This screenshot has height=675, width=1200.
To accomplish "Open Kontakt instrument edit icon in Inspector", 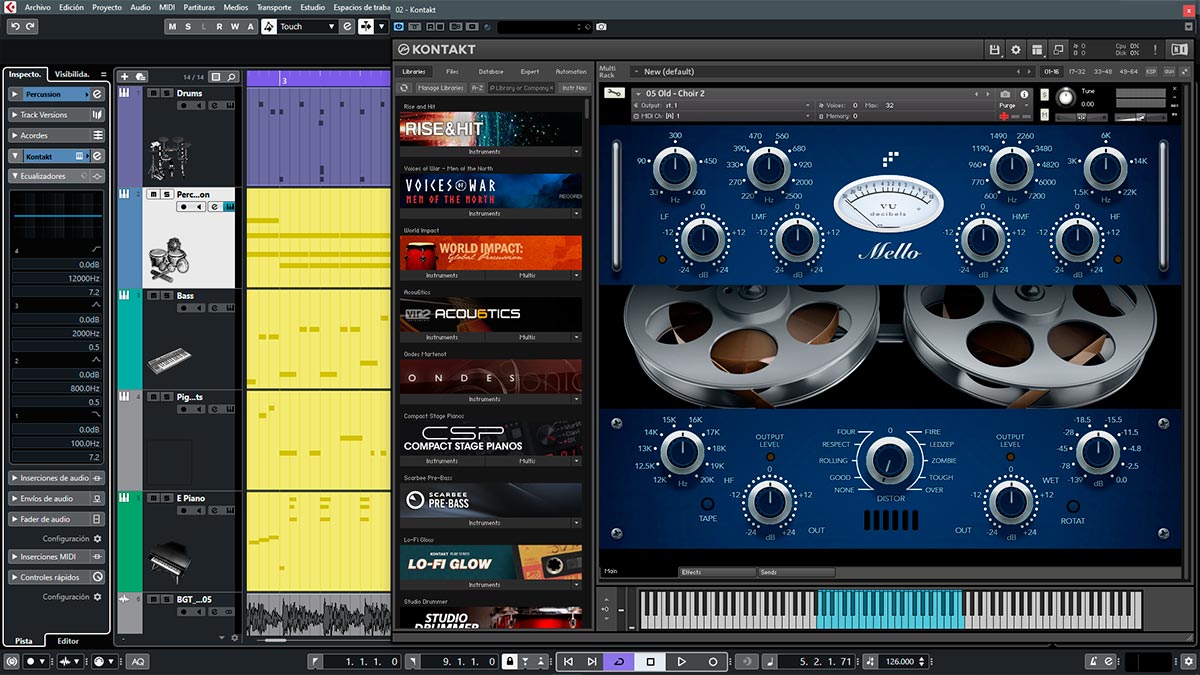I will [98, 156].
